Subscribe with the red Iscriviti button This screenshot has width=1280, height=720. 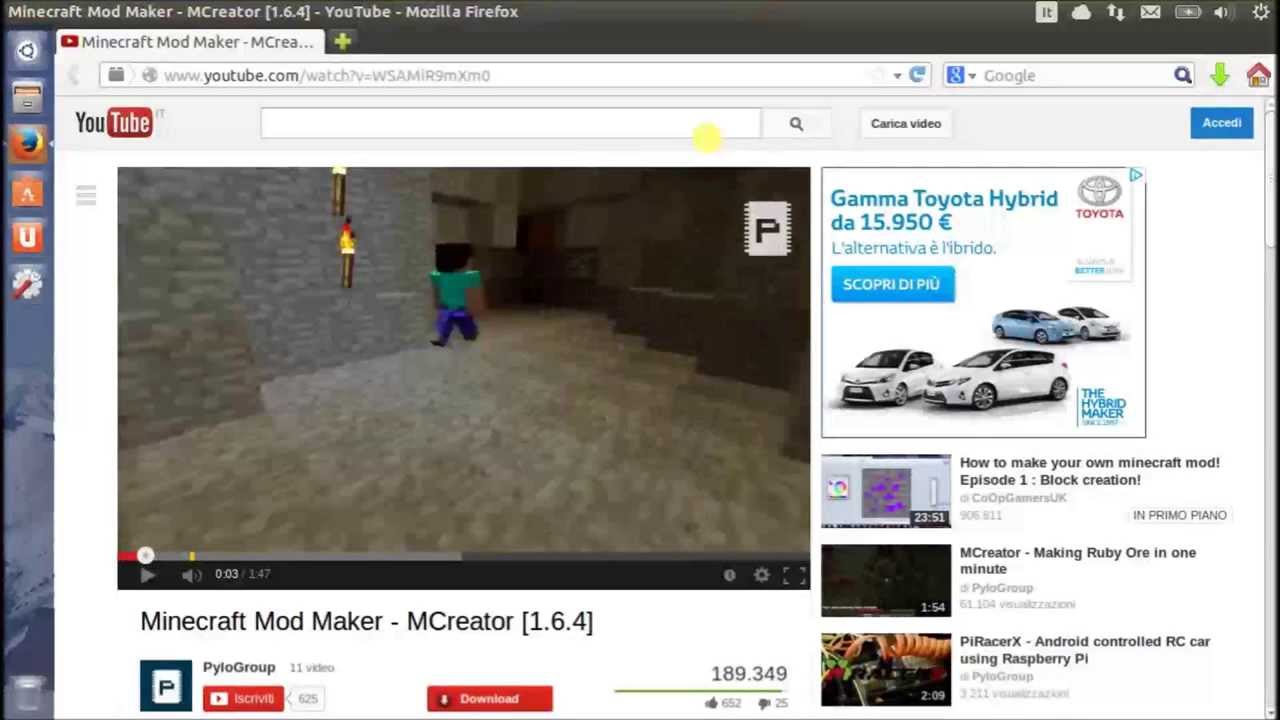pyautogui.click(x=243, y=699)
